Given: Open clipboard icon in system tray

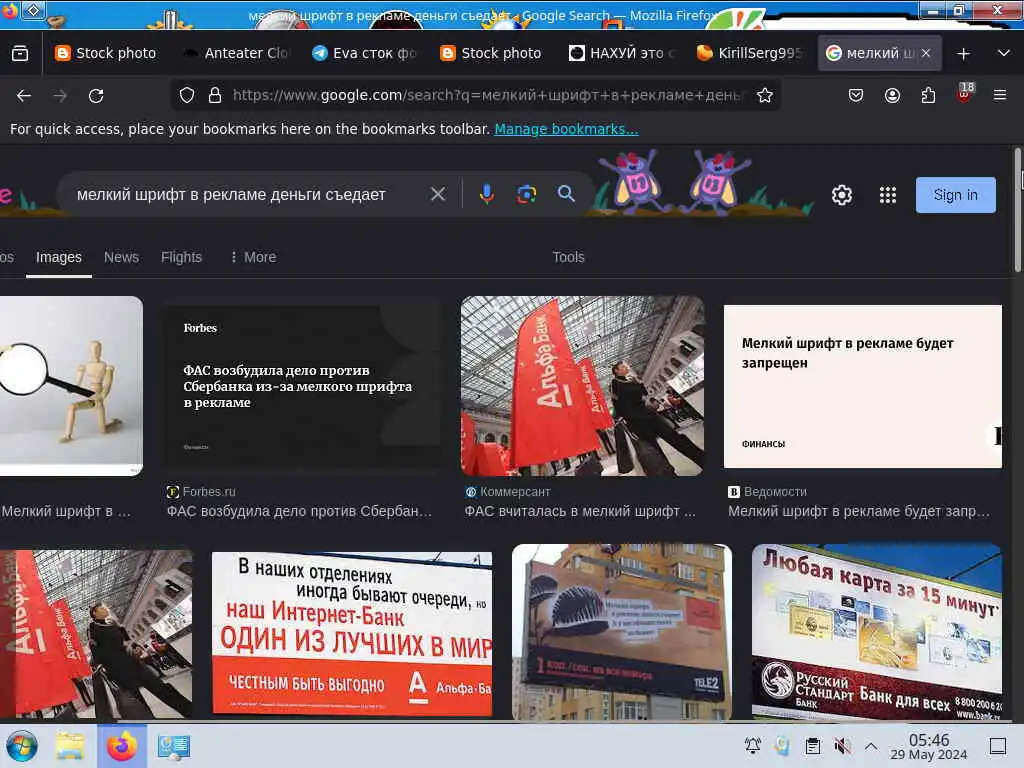Looking at the screenshot, I should click(x=812, y=746).
